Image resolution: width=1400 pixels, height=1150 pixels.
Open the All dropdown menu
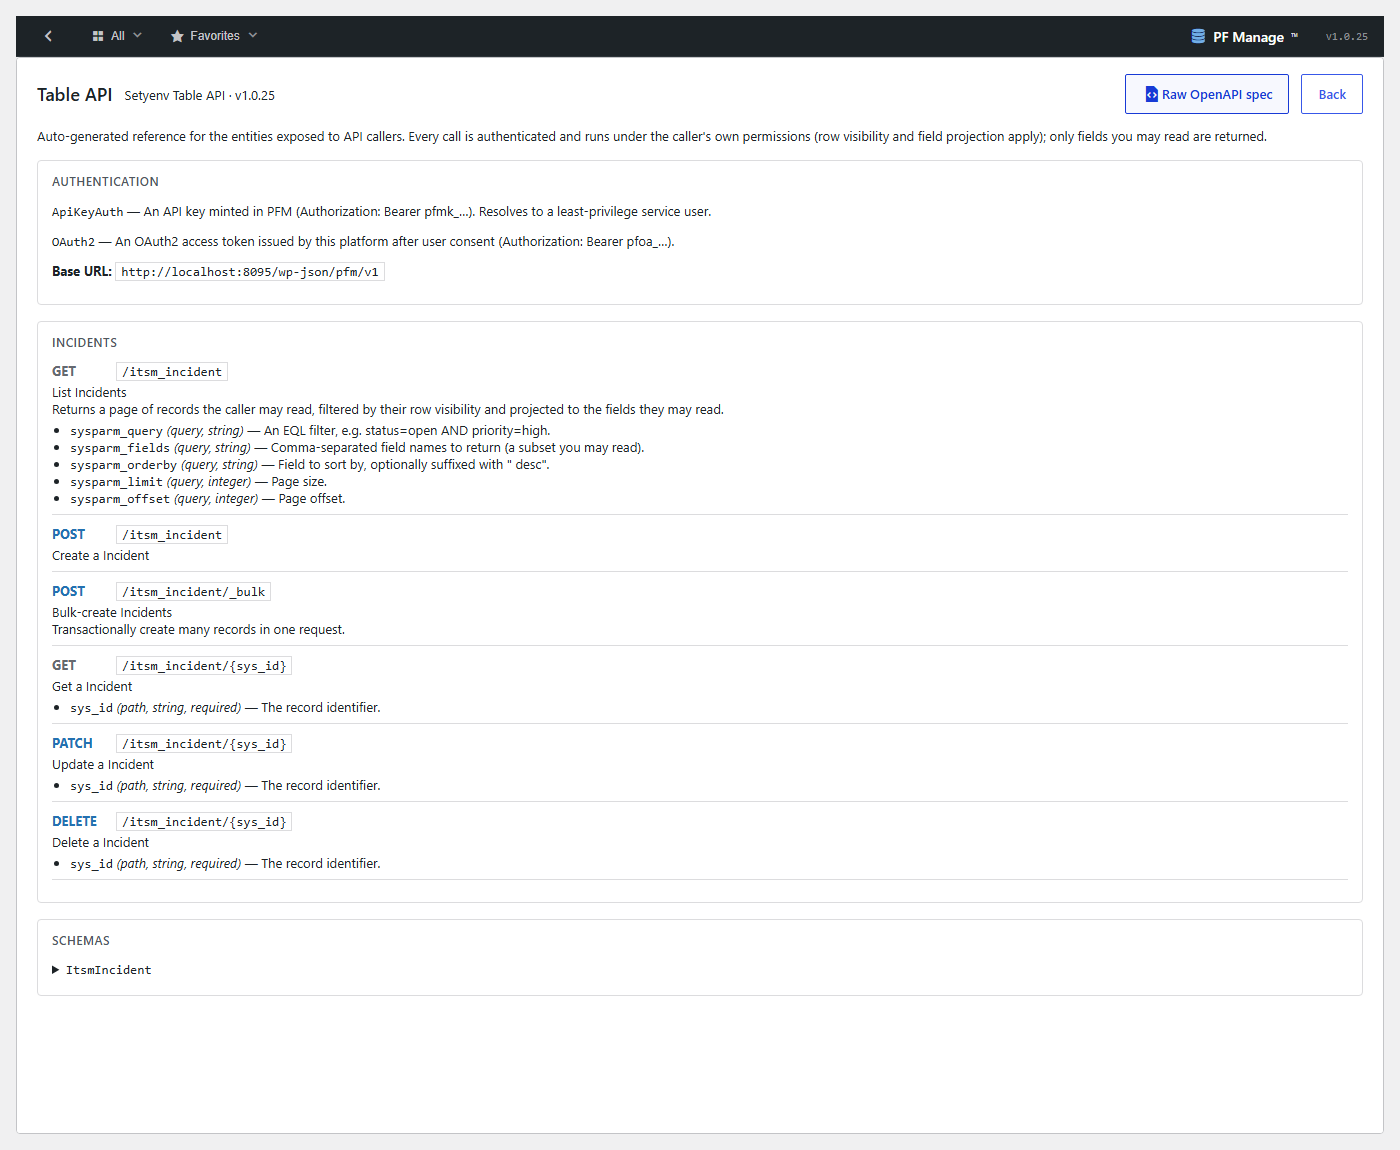(117, 36)
